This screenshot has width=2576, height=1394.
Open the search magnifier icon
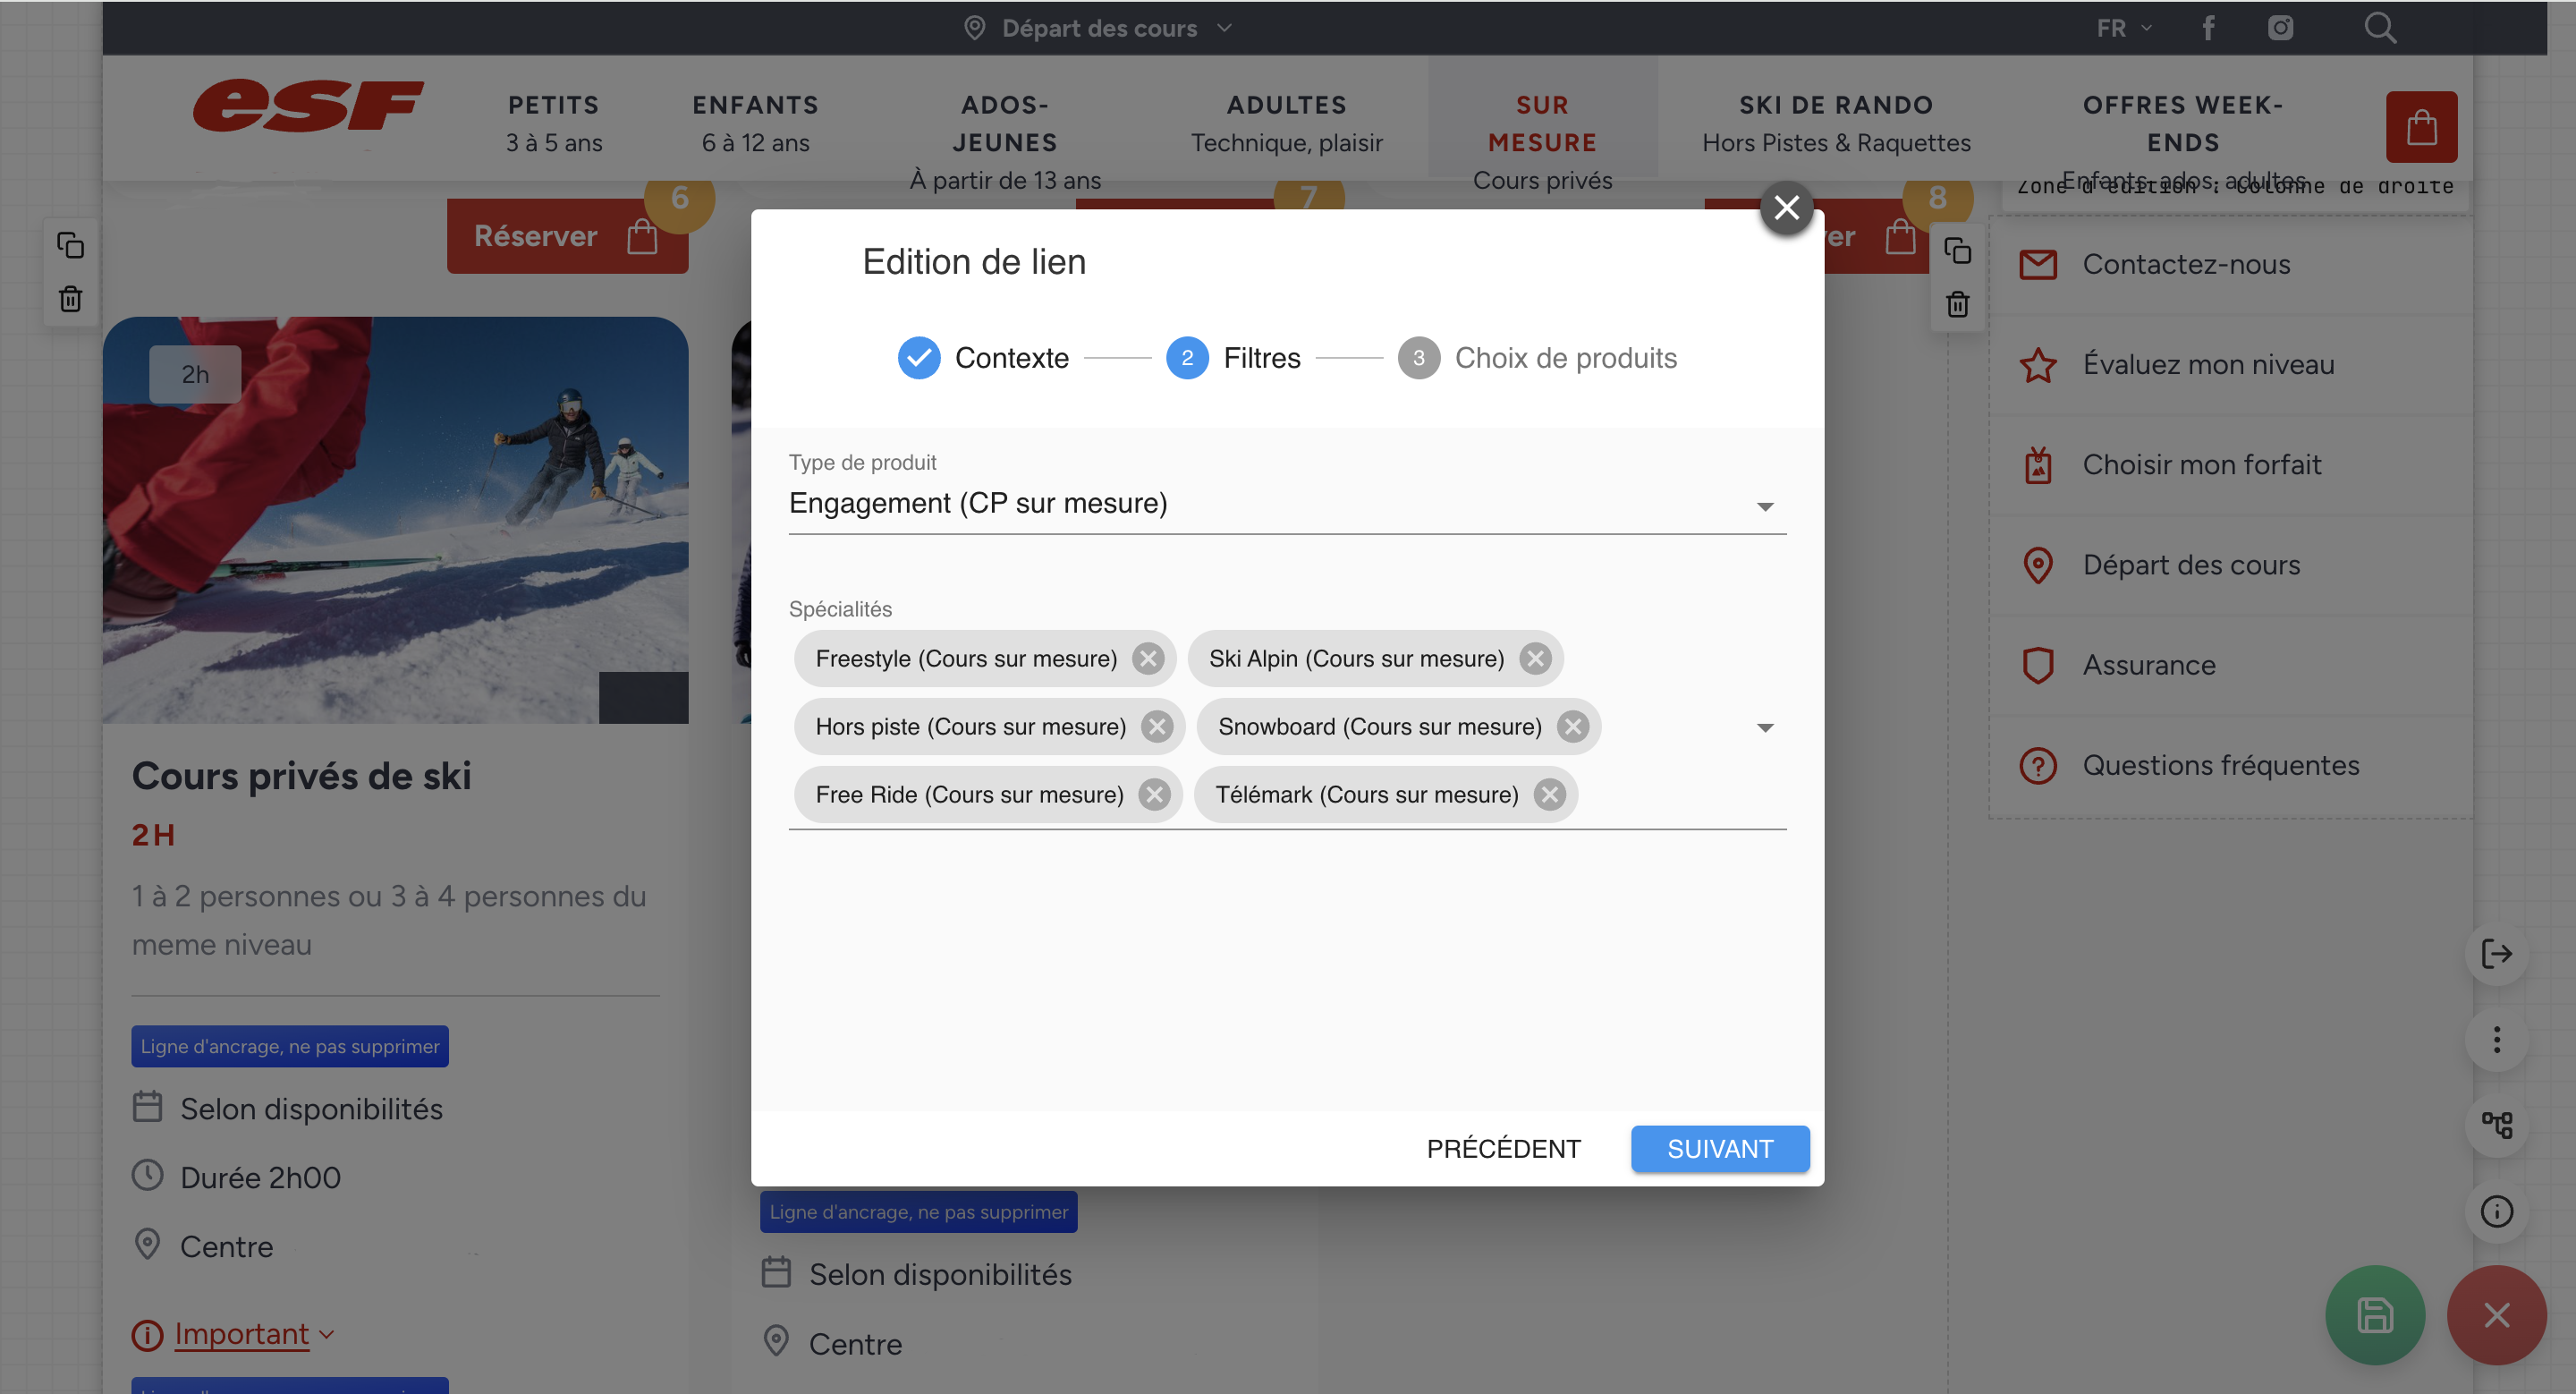coord(2379,28)
